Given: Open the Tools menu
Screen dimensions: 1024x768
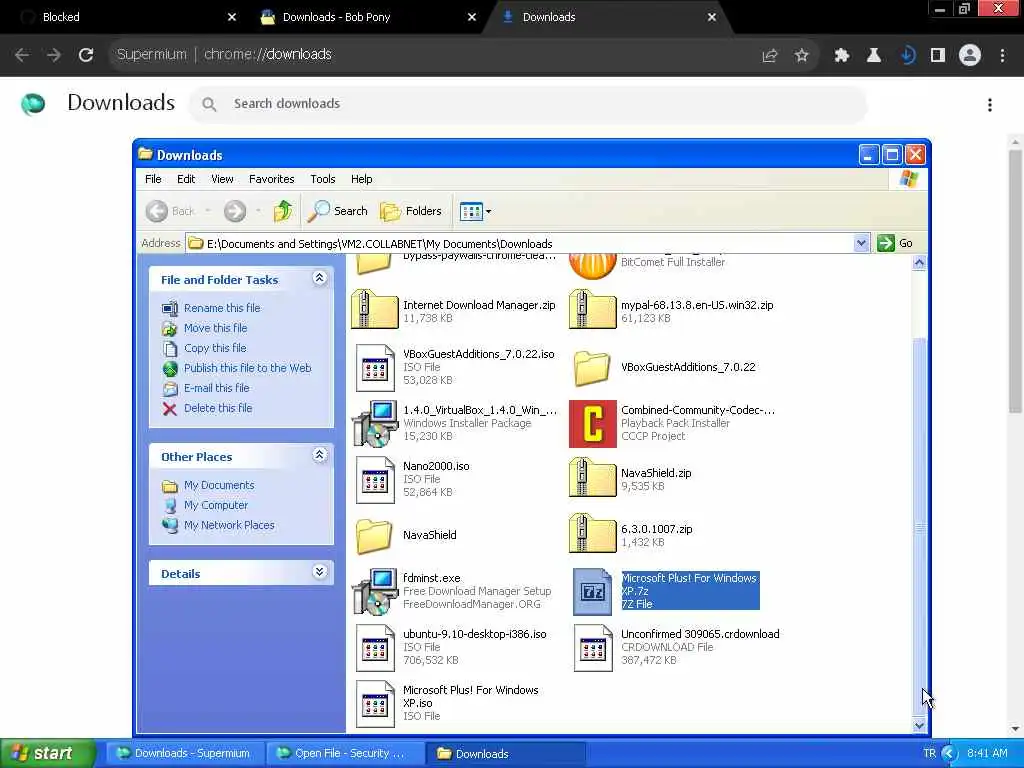Looking at the screenshot, I should (x=323, y=179).
